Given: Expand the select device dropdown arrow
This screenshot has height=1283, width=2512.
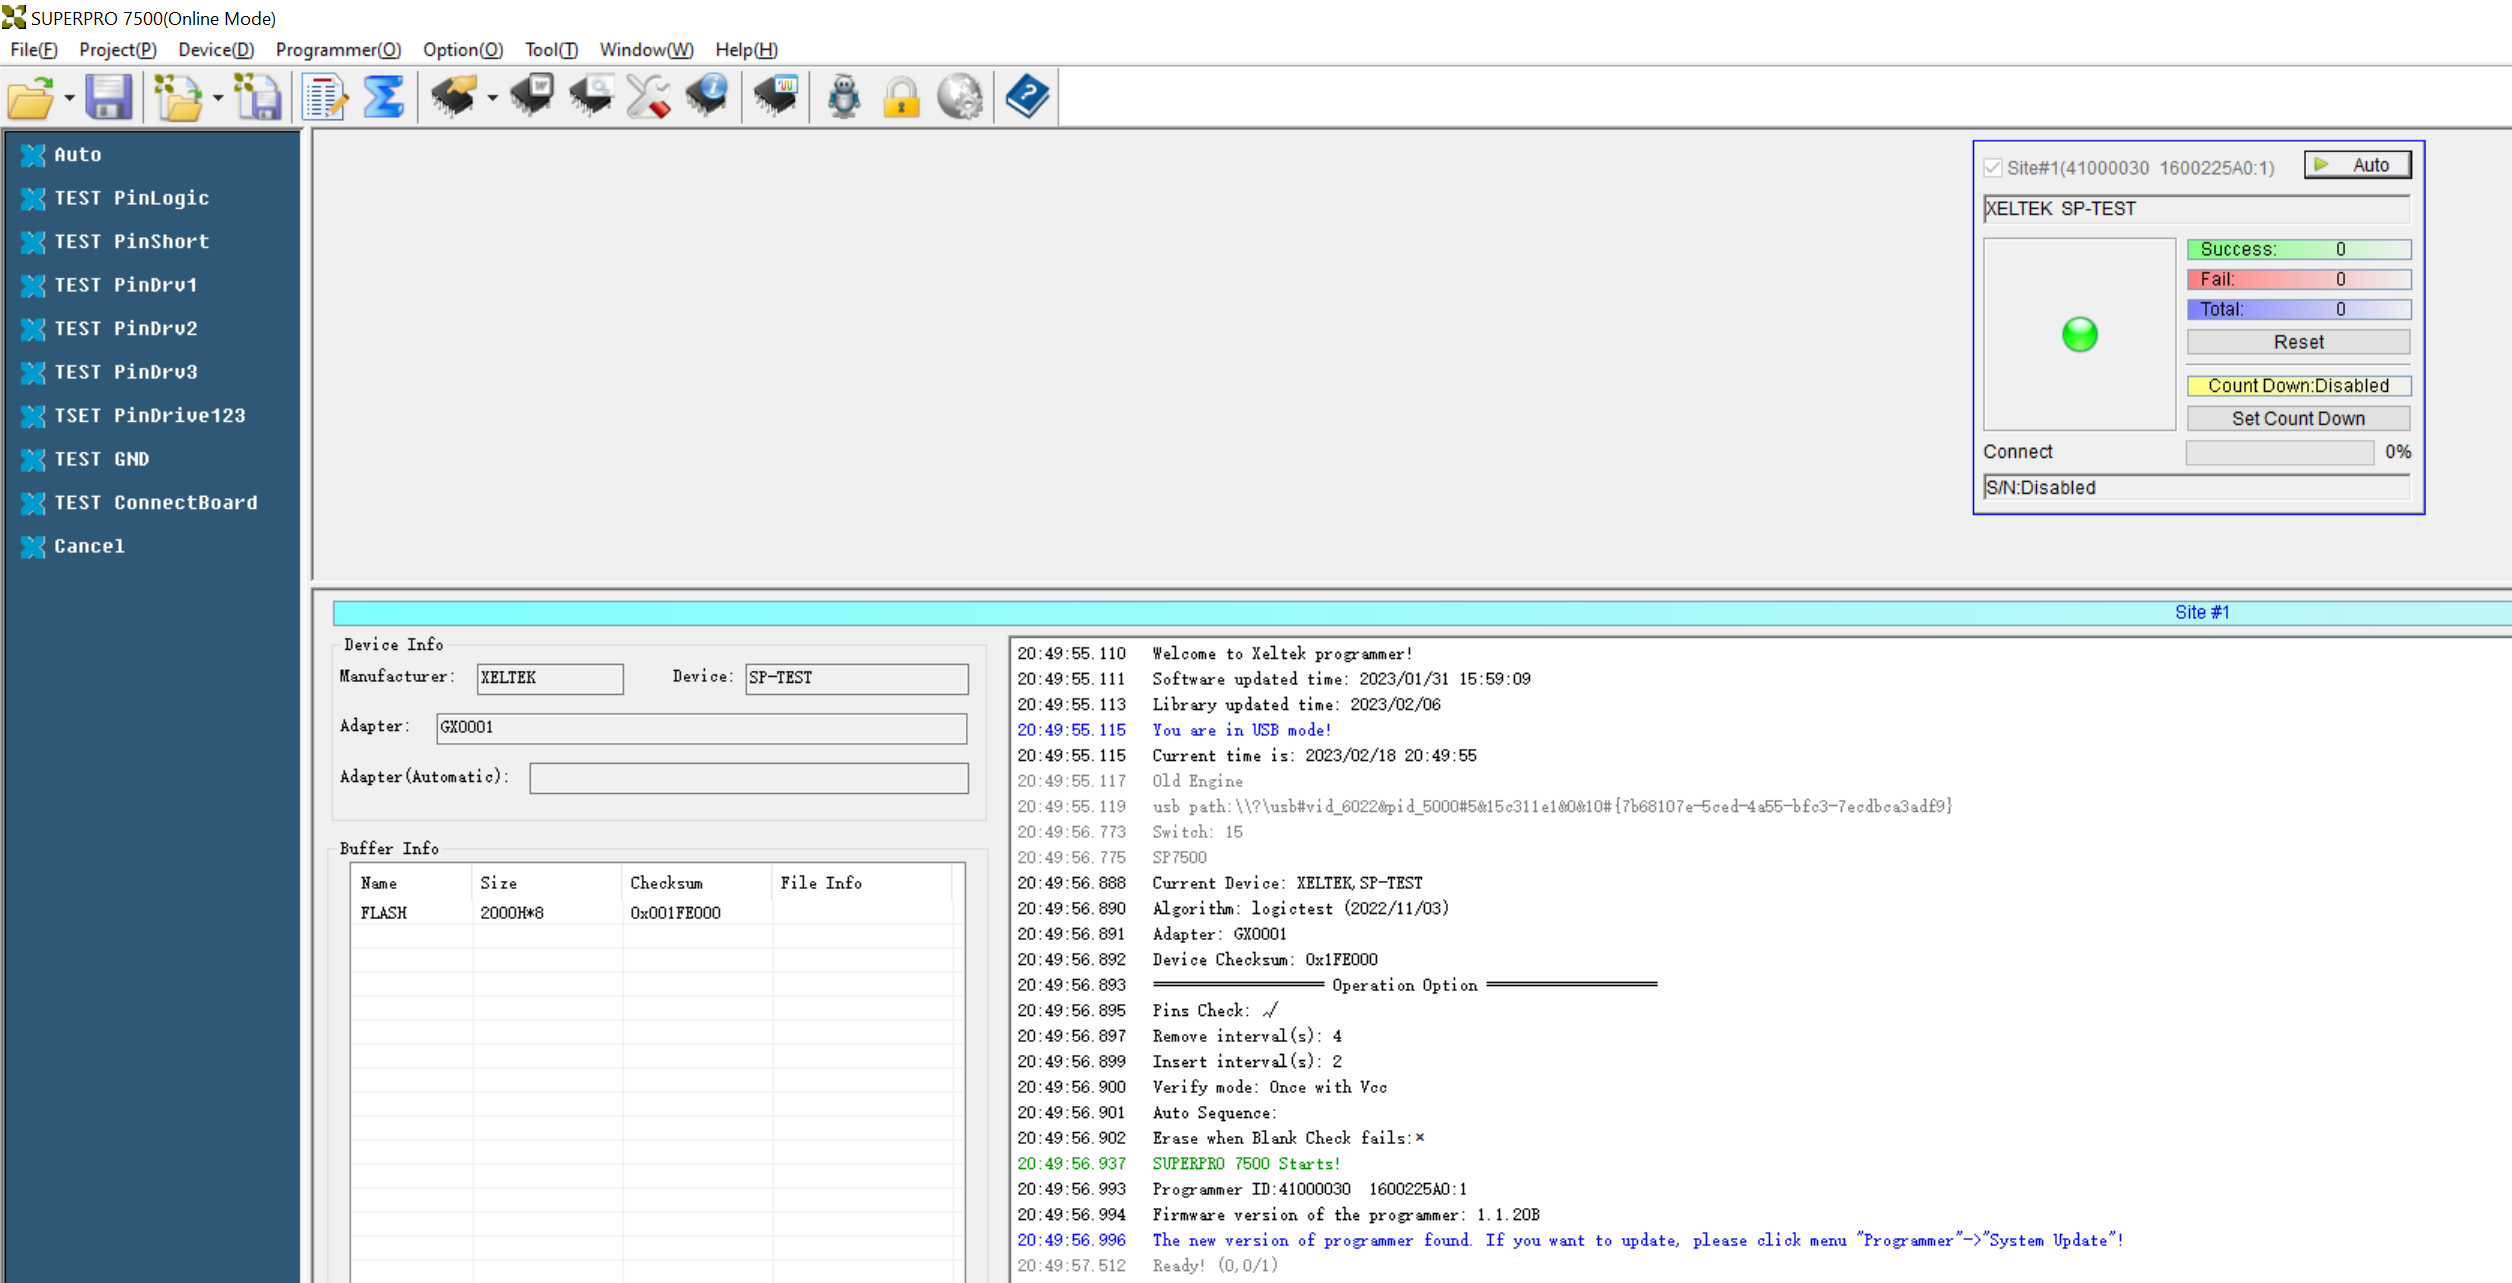Looking at the screenshot, I should pos(492,98).
